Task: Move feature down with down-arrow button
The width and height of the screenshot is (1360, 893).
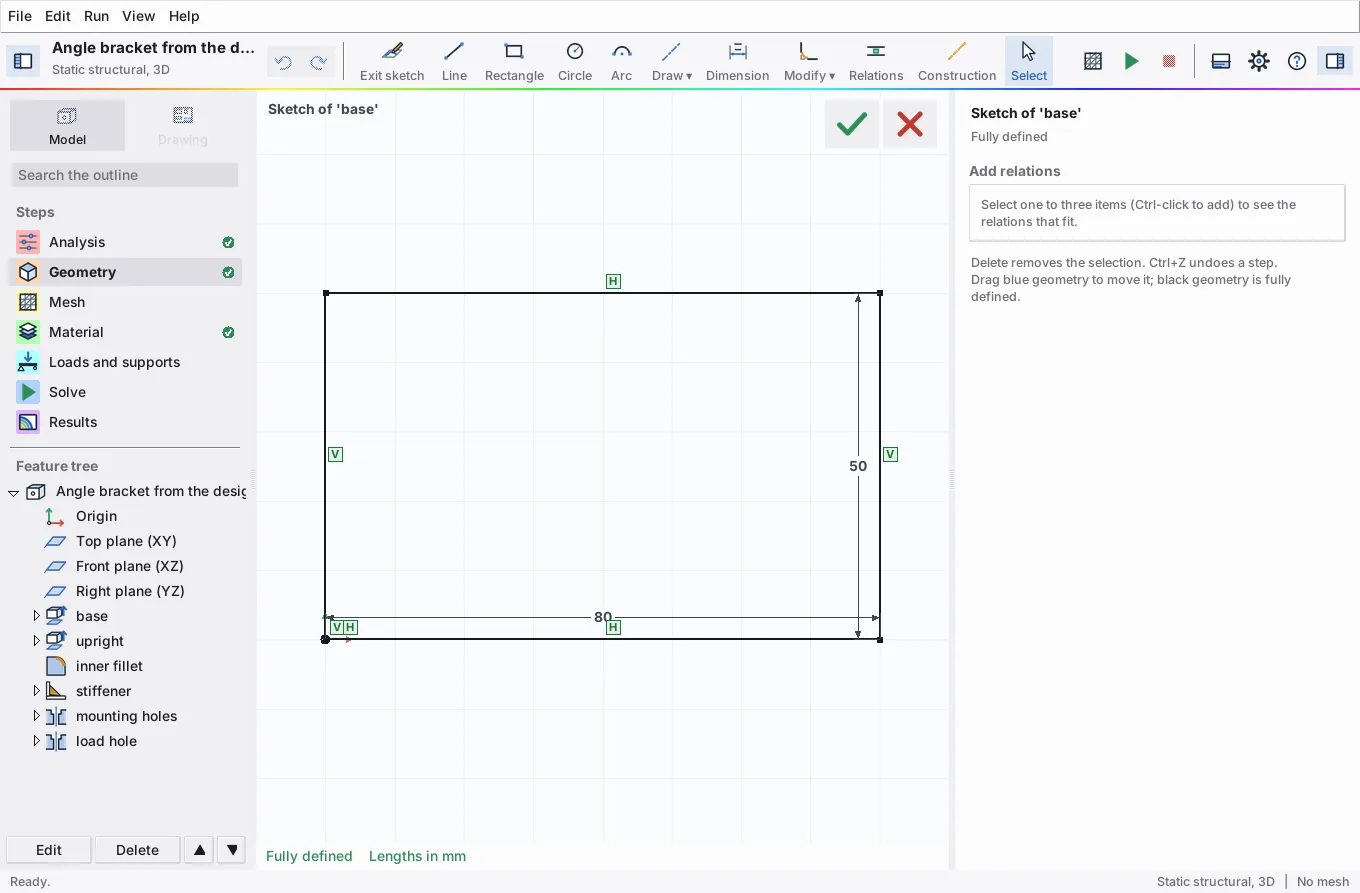Action: coord(232,850)
